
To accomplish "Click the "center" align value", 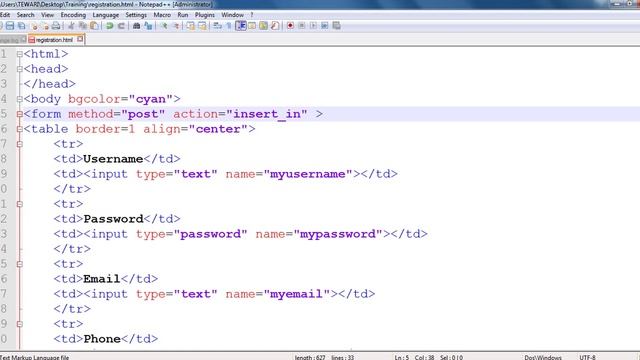I will point(218,129).
